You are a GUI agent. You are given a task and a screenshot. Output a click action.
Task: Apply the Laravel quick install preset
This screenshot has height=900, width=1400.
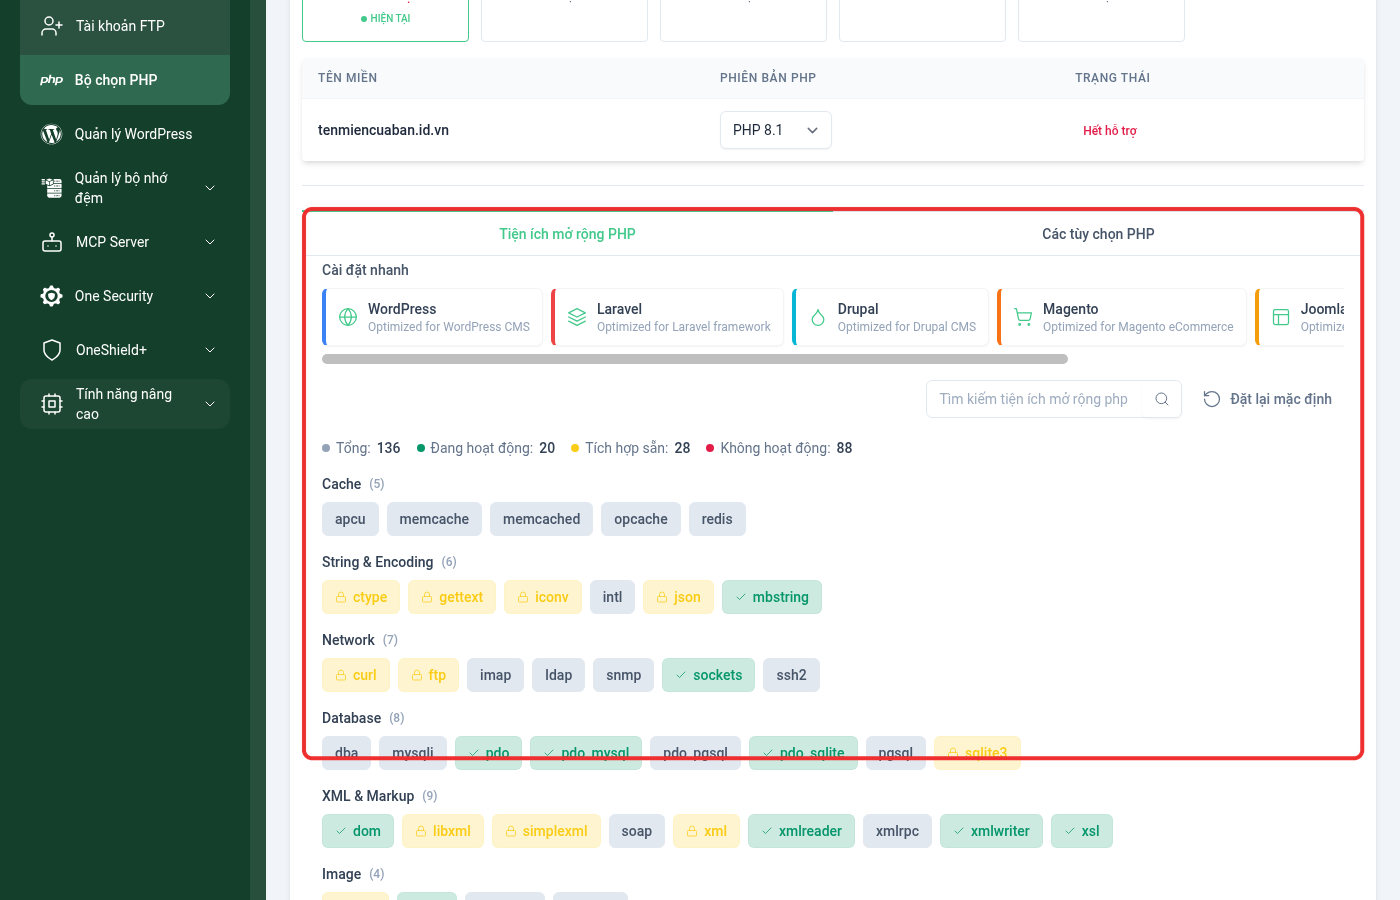pyautogui.click(x=667, y=317)
